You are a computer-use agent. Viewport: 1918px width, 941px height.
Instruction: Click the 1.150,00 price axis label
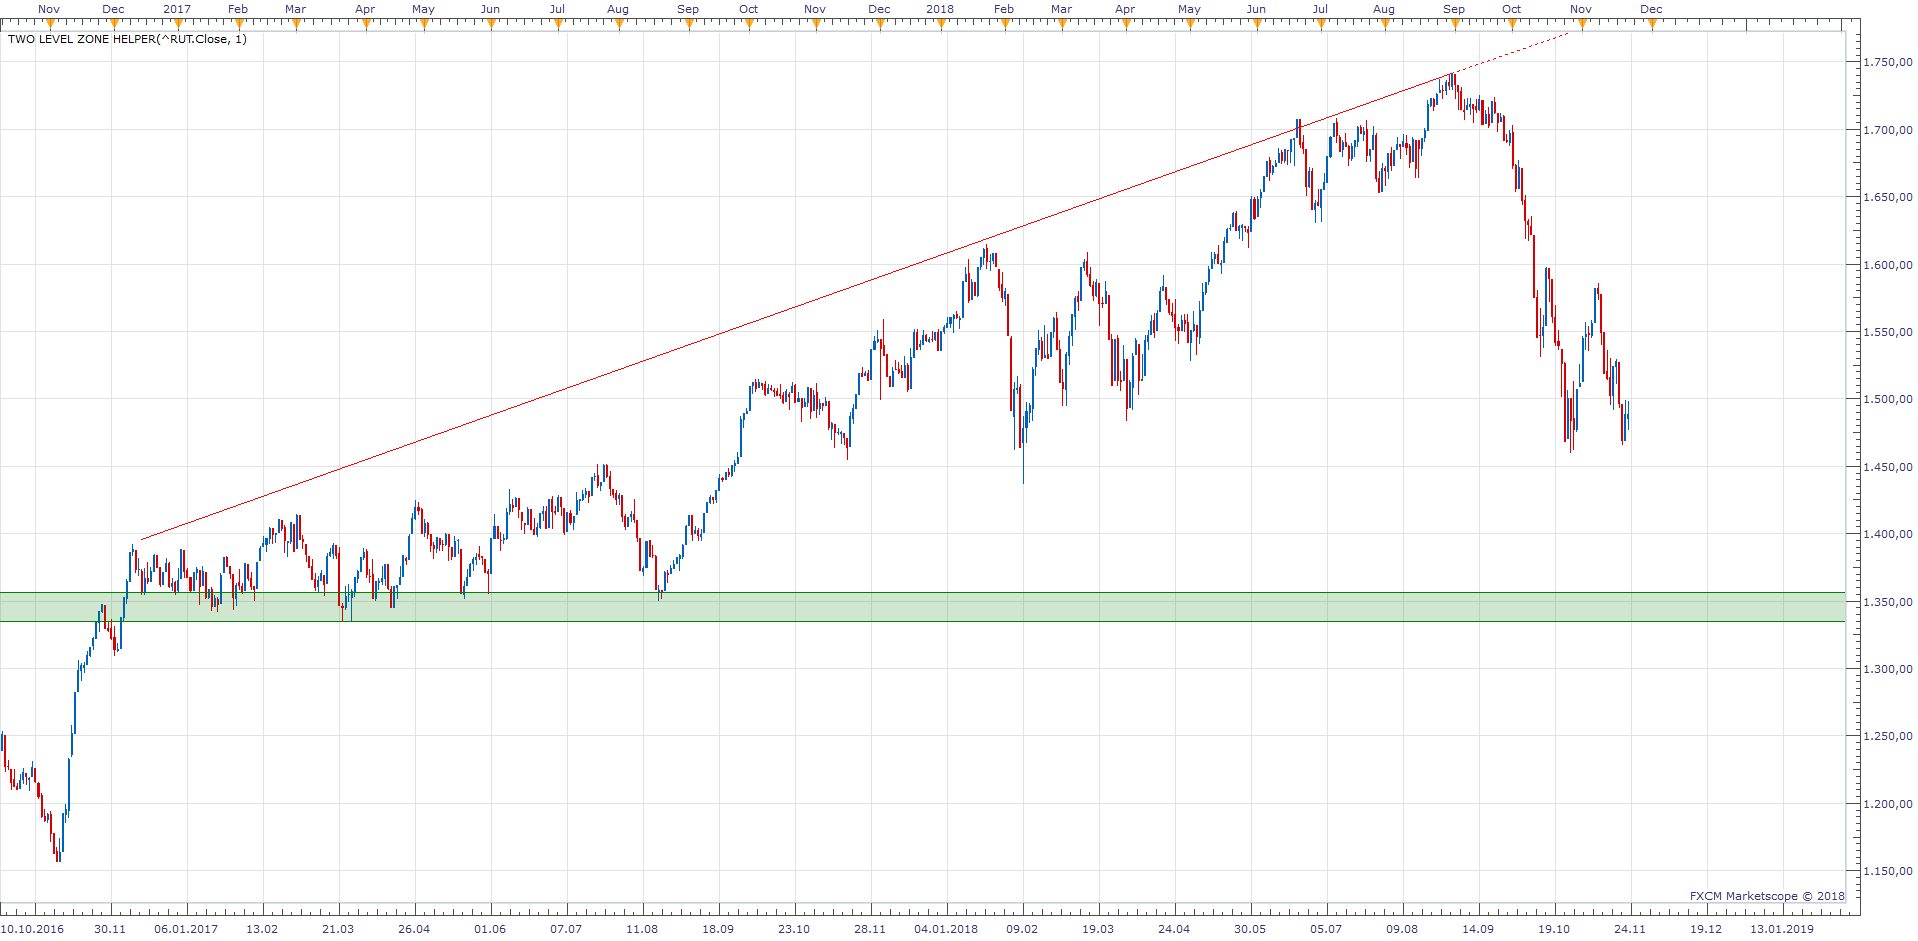[x=1887, y=871]
